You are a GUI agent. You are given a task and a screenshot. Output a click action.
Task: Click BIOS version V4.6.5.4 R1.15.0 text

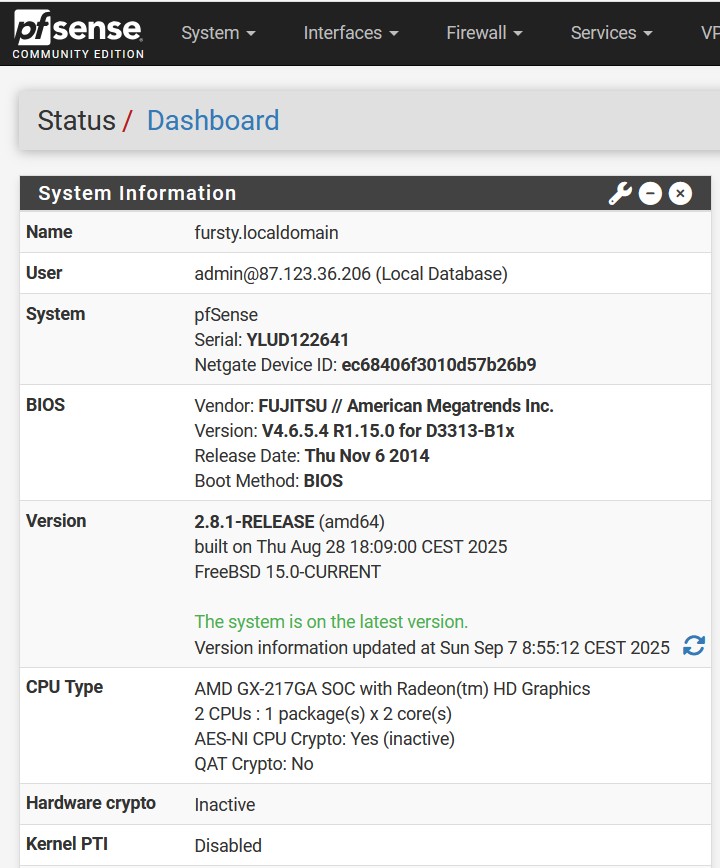pos(388,431)
